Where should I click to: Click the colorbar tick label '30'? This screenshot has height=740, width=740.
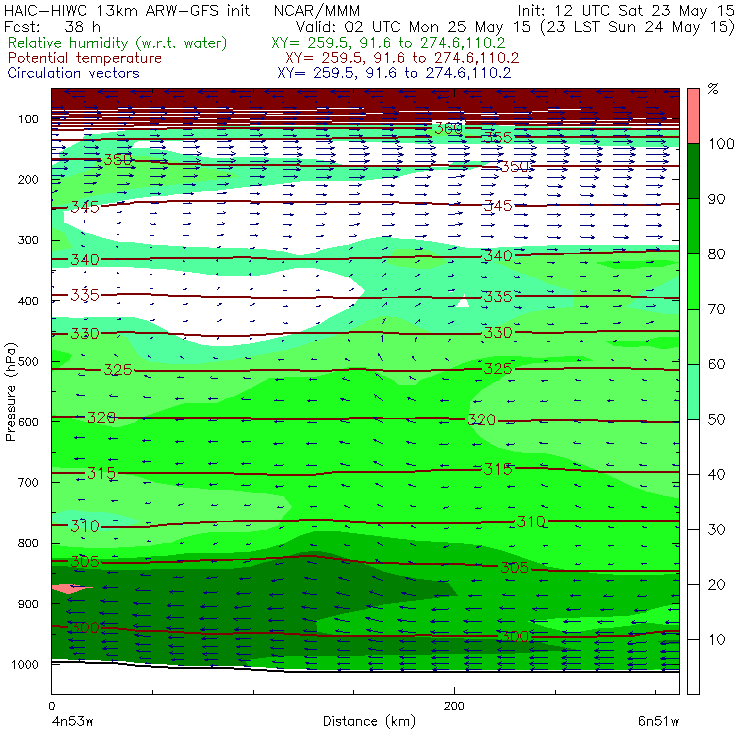point(716,530)
